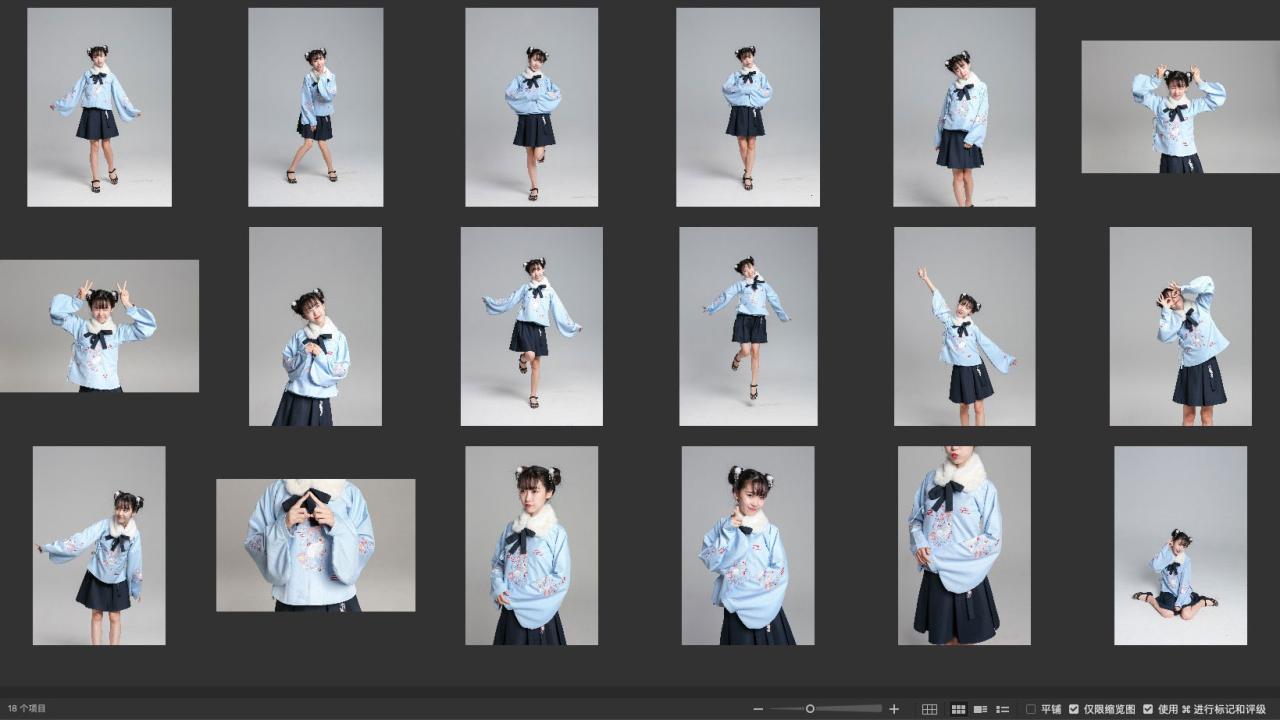Click the minus icon to shrink thumbnails
1280x720 pixels.
pyautogui.click(x=758, y=709)
